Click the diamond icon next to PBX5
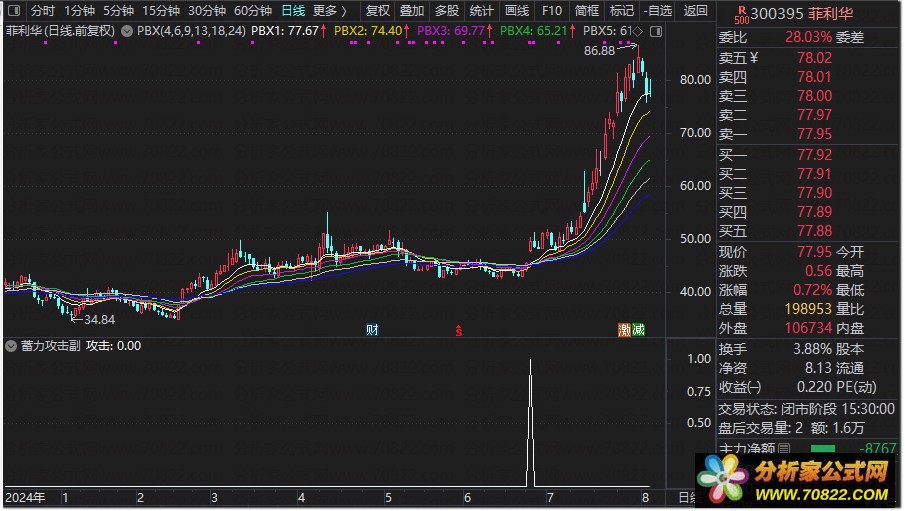The width and height of the screenshot is (905, 511). click(637, 31)
